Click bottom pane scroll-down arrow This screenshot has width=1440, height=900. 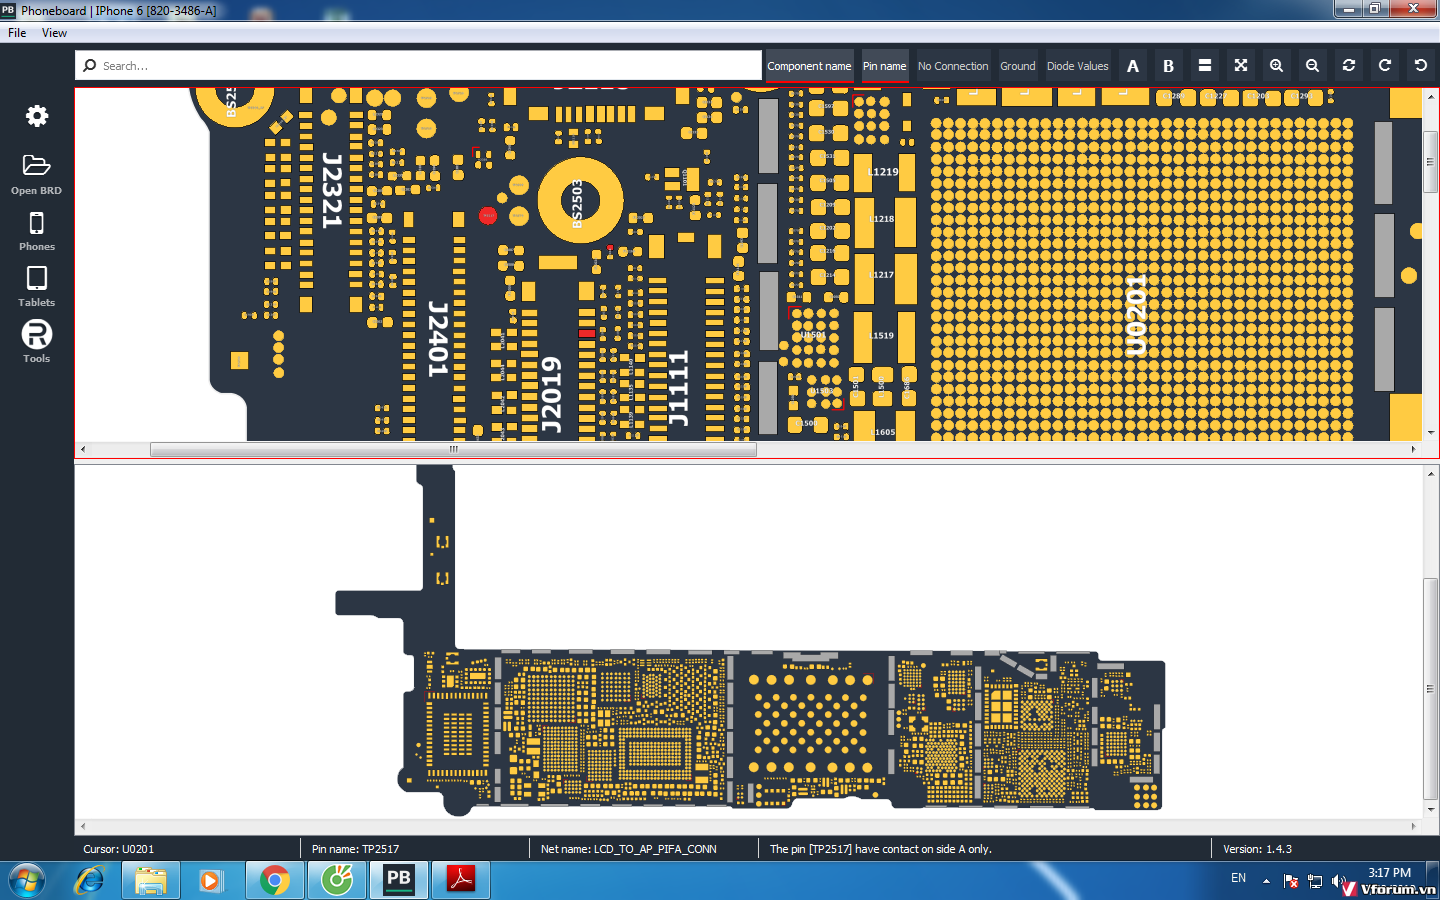1431,810
